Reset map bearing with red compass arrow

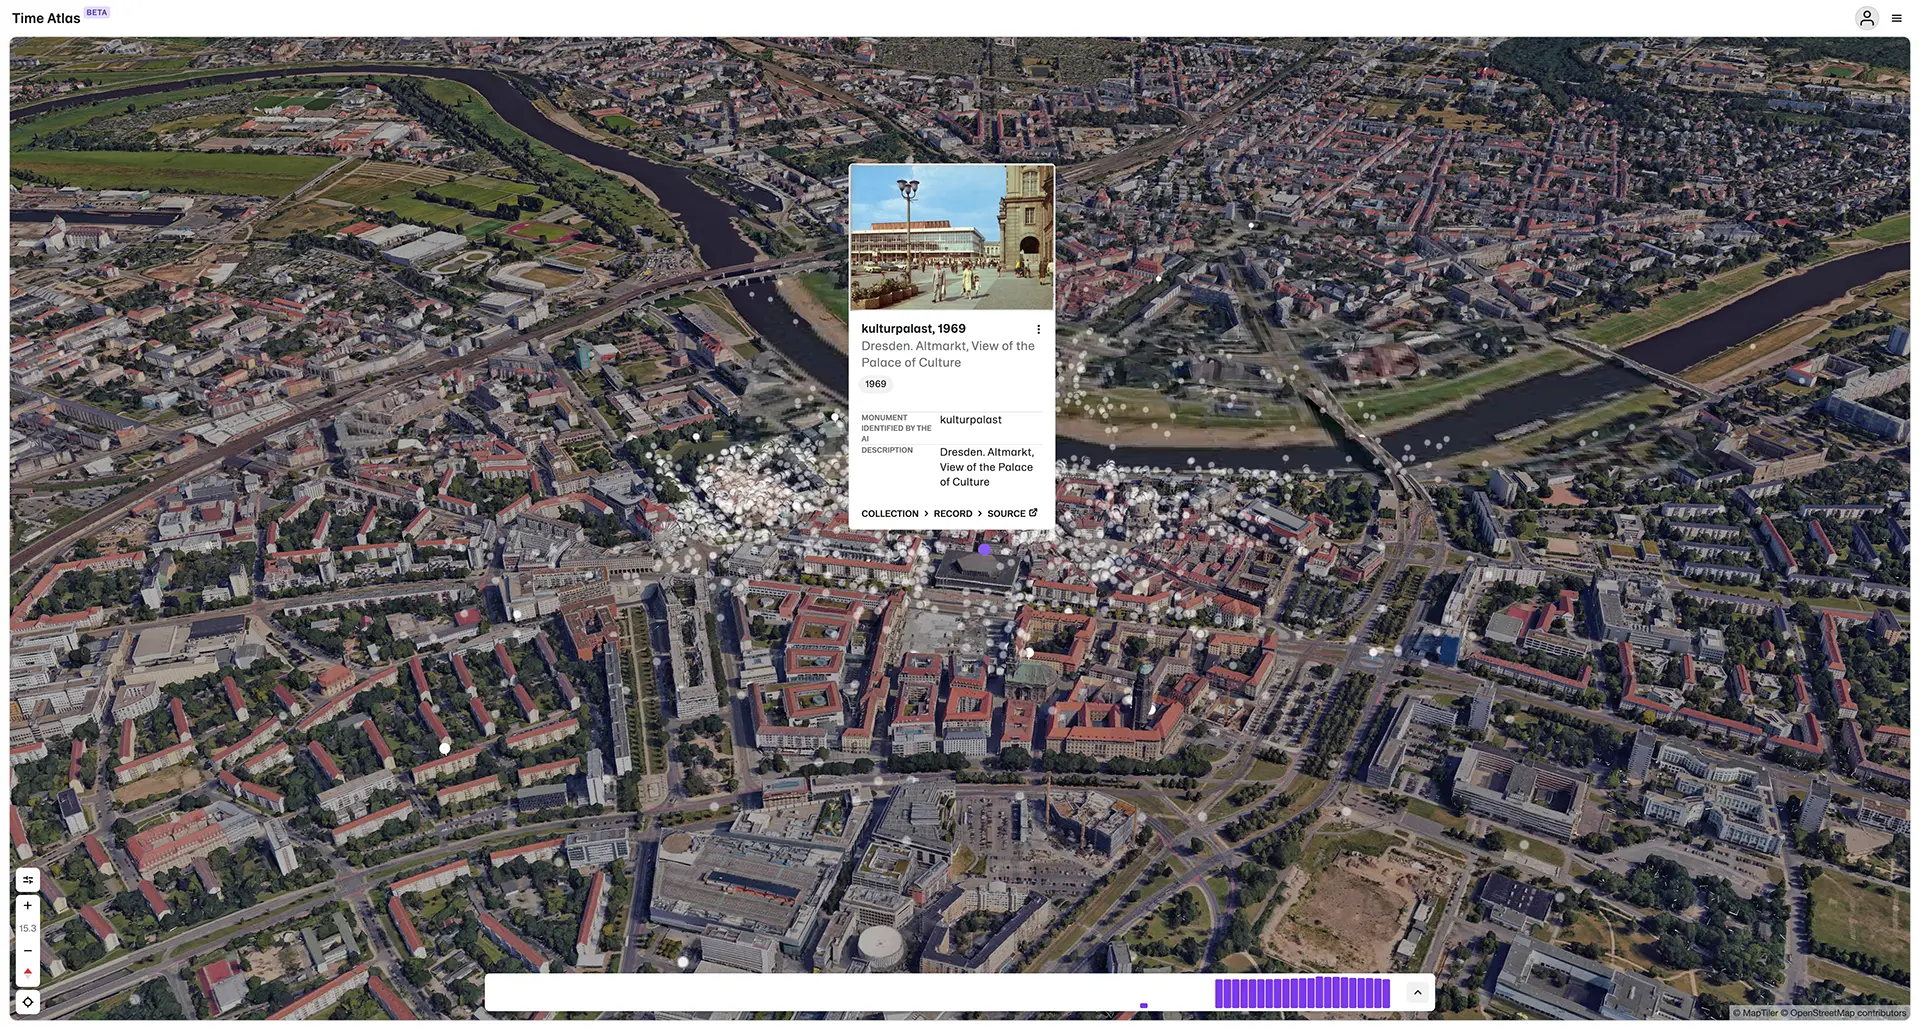[x=28, y=972]
